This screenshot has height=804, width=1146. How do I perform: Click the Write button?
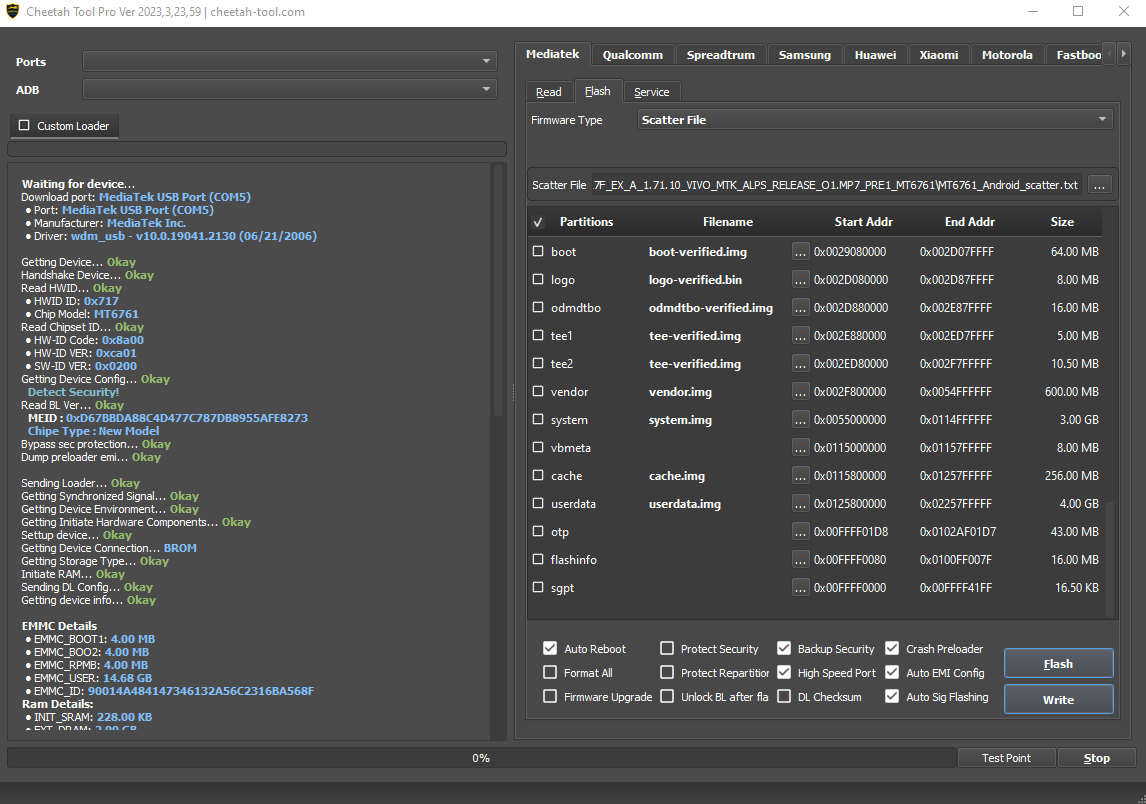(1058, 699)
